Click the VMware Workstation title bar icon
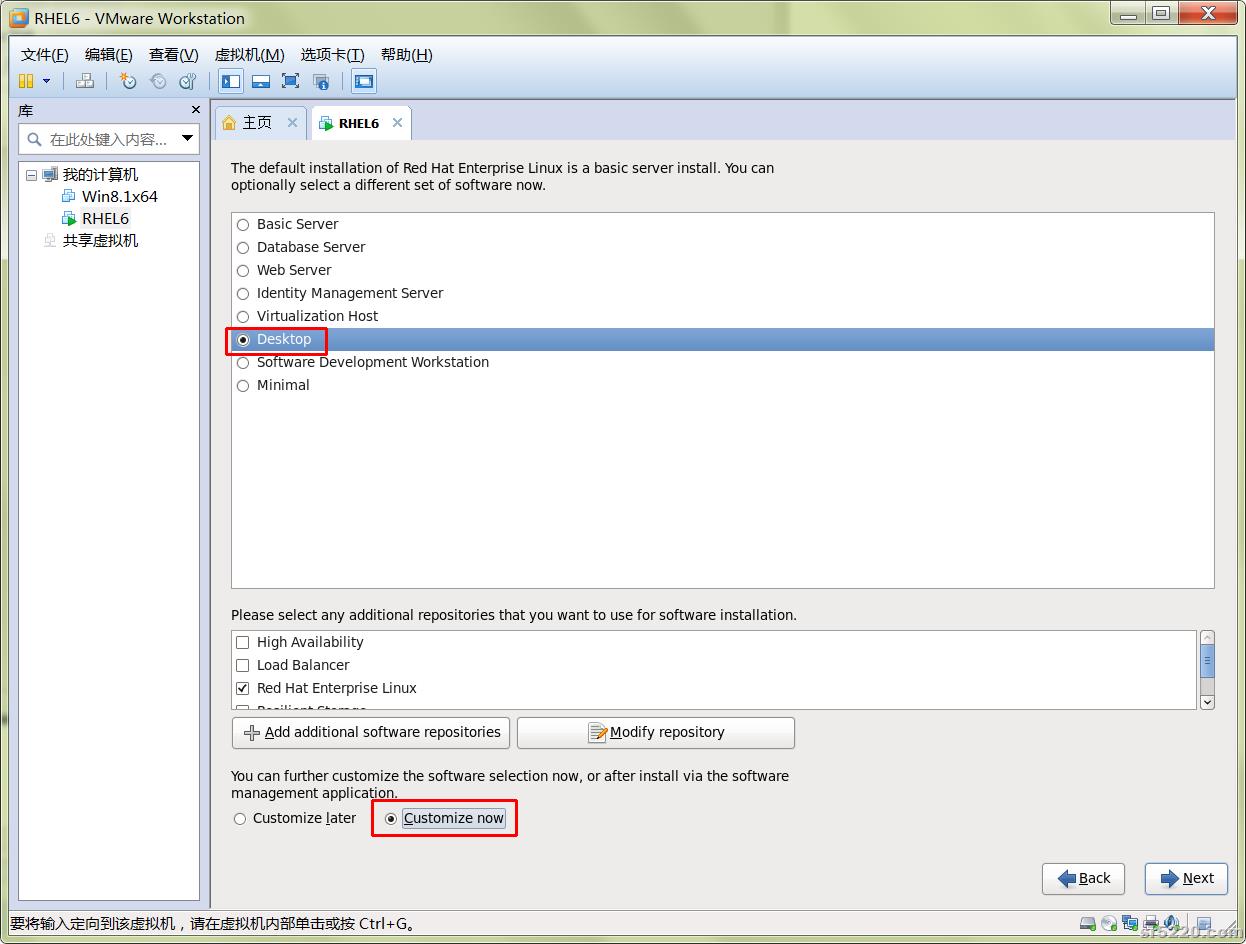Image resolution: width=1246 pixels, height=944 pixels. (18, 17)
